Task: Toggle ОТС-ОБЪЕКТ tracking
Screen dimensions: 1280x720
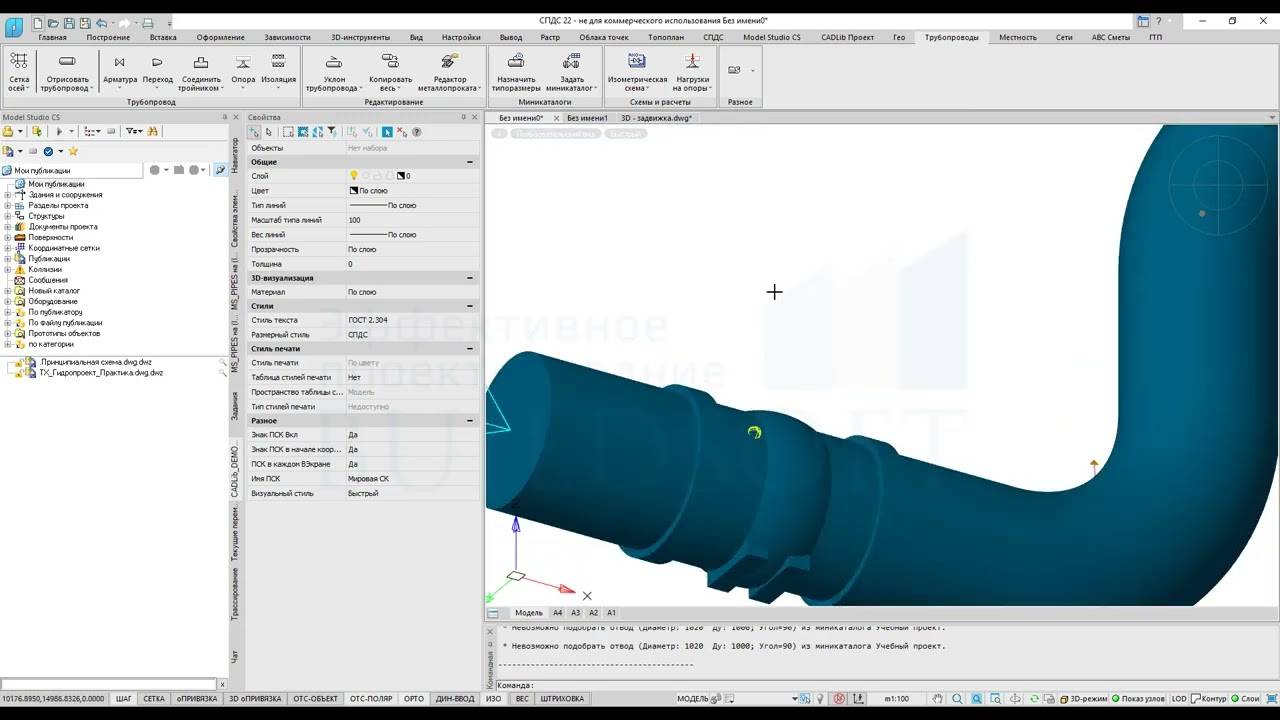Action: [316, 699]
